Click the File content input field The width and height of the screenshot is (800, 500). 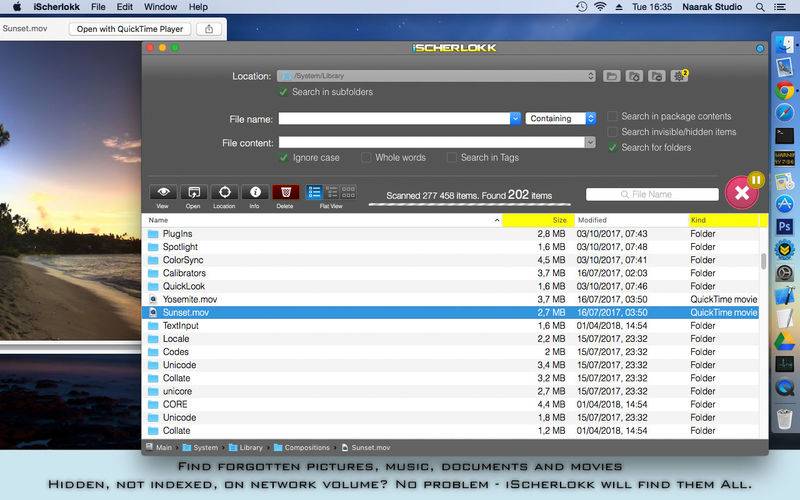pyautogui.click(x=432, y=142)
